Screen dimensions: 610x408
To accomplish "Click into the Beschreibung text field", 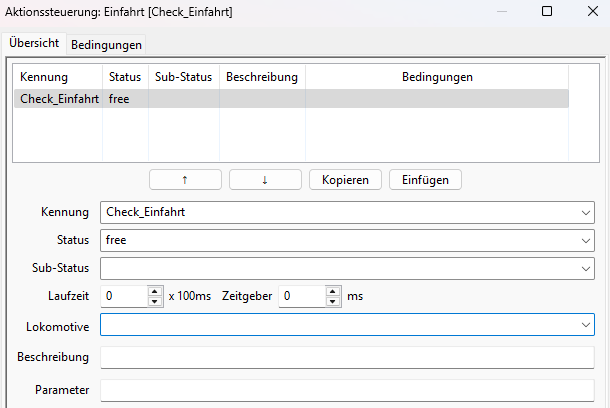I will [x=346, y=357].
